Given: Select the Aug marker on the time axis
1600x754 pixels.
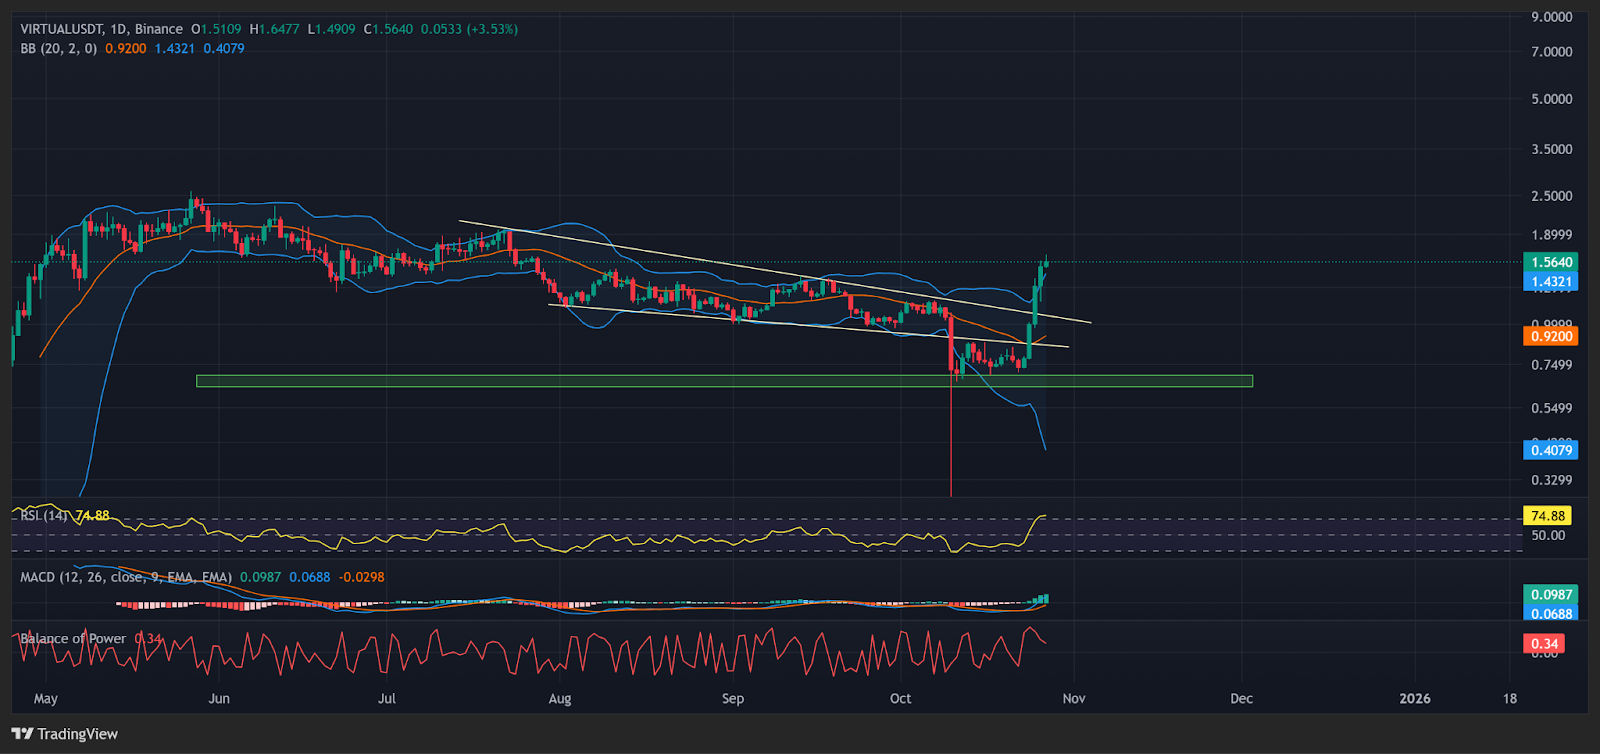Looking at the screenshot, I should point(560,698).
